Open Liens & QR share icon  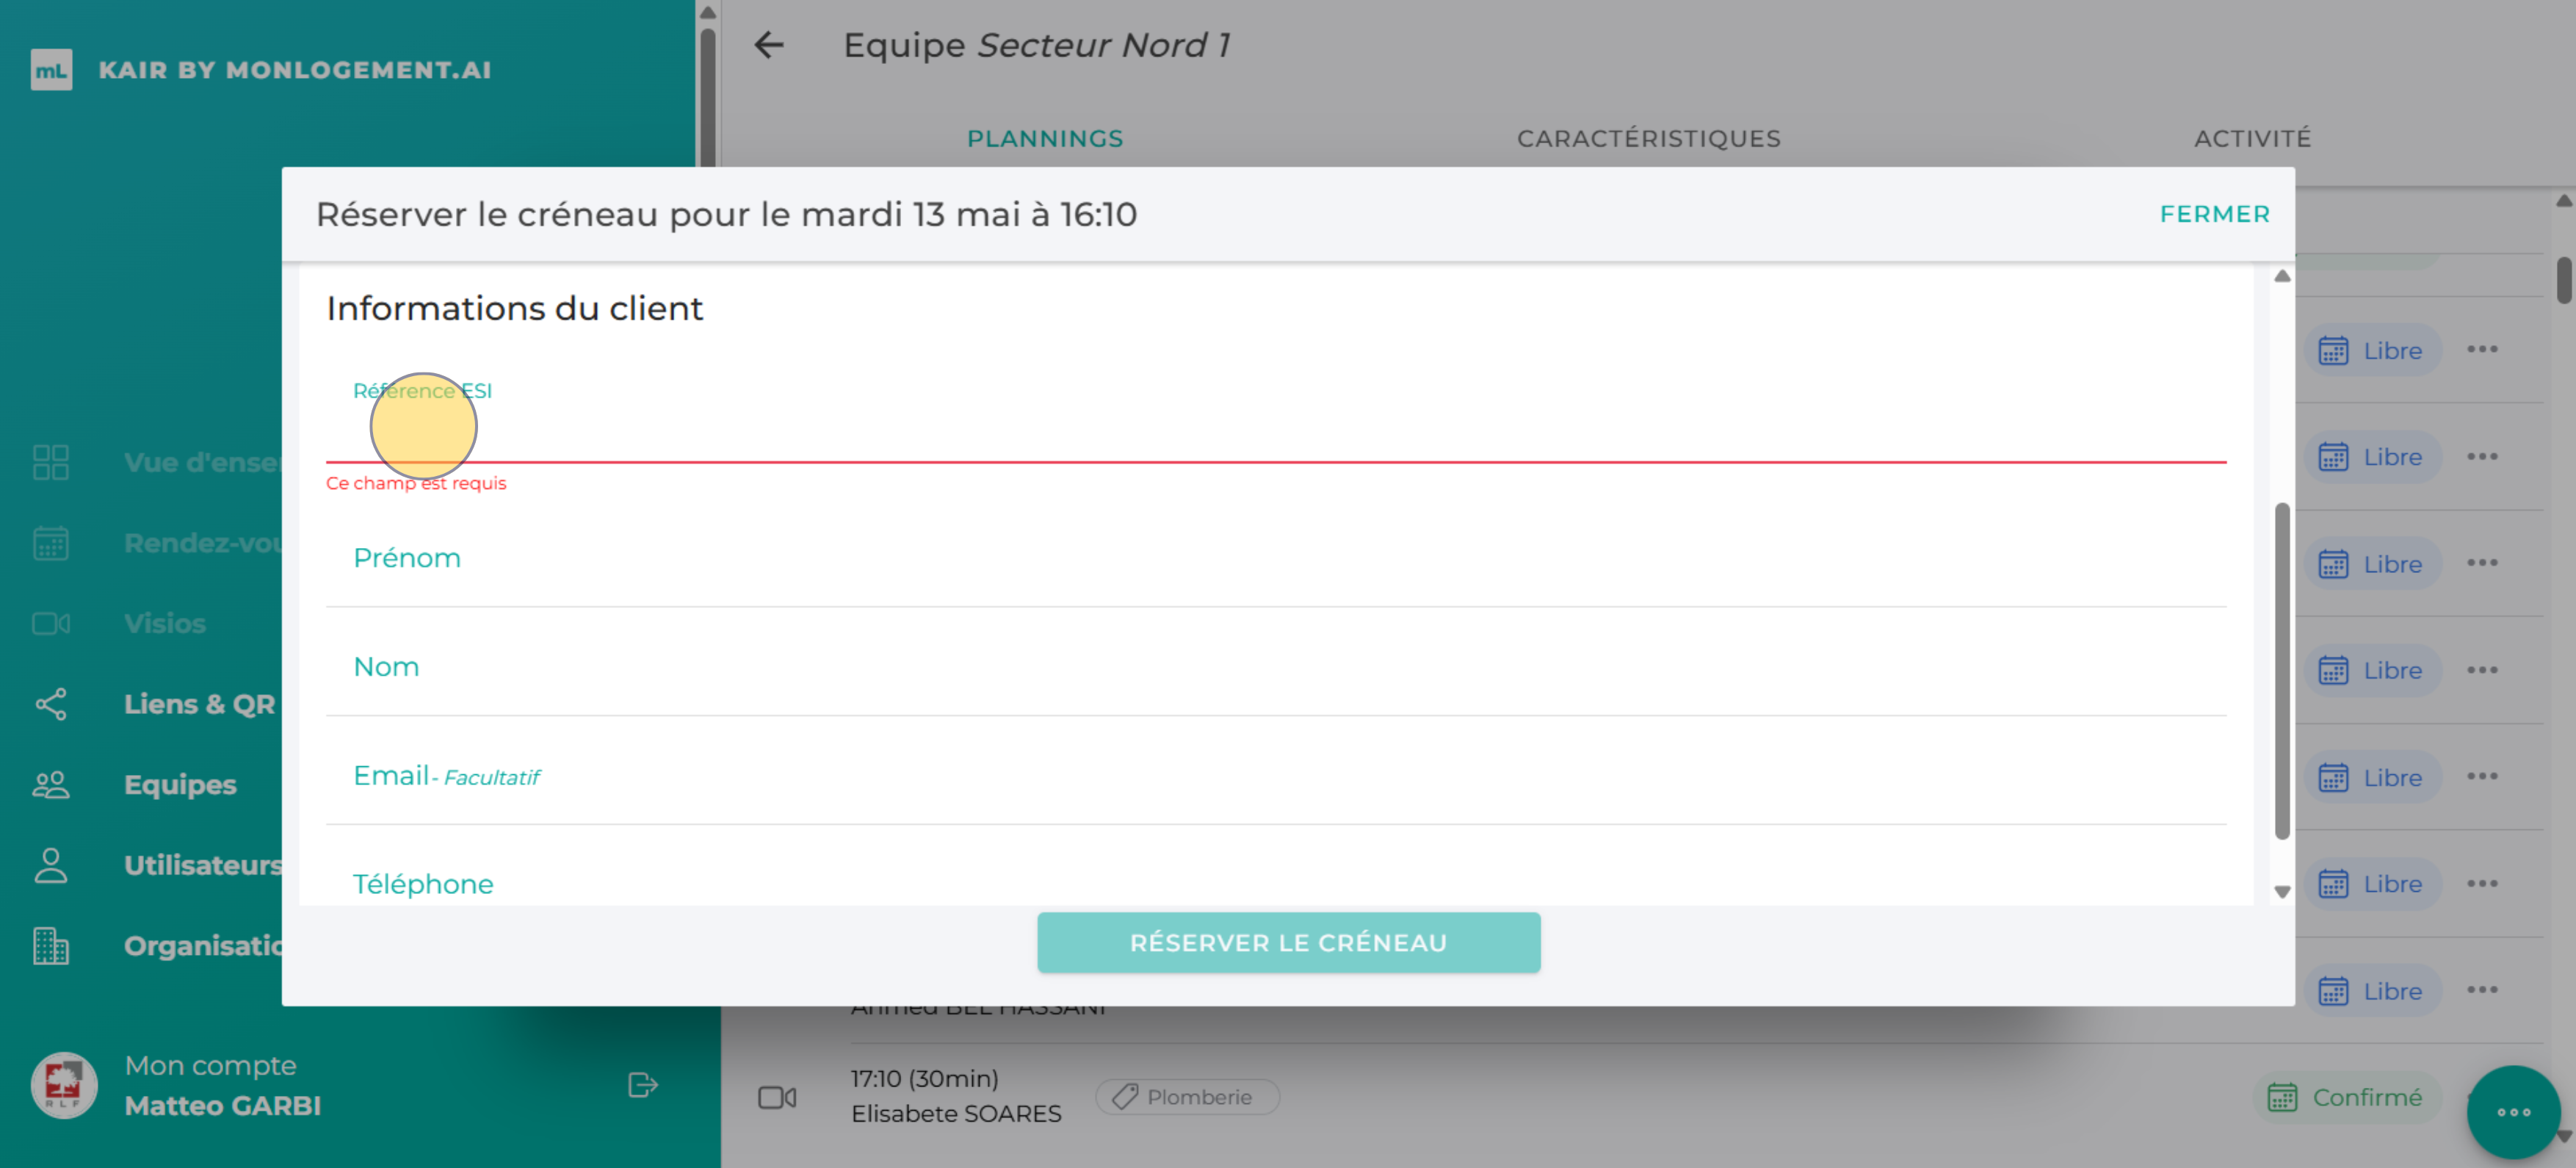pyautogui.click(x=51, y=704)
